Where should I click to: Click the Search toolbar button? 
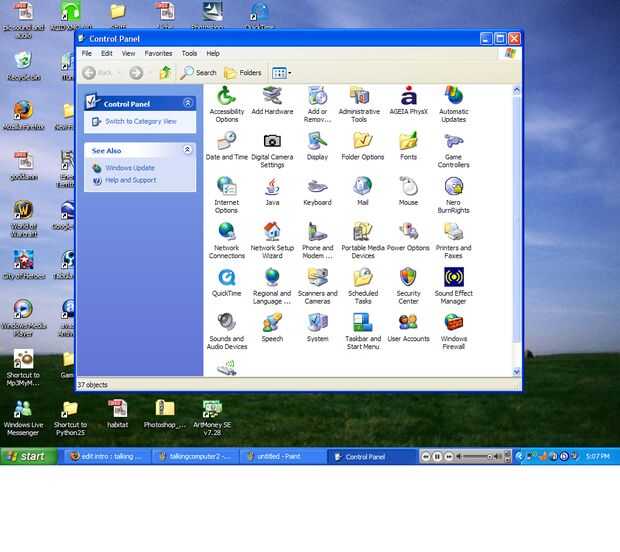click(x=198, y=73)
